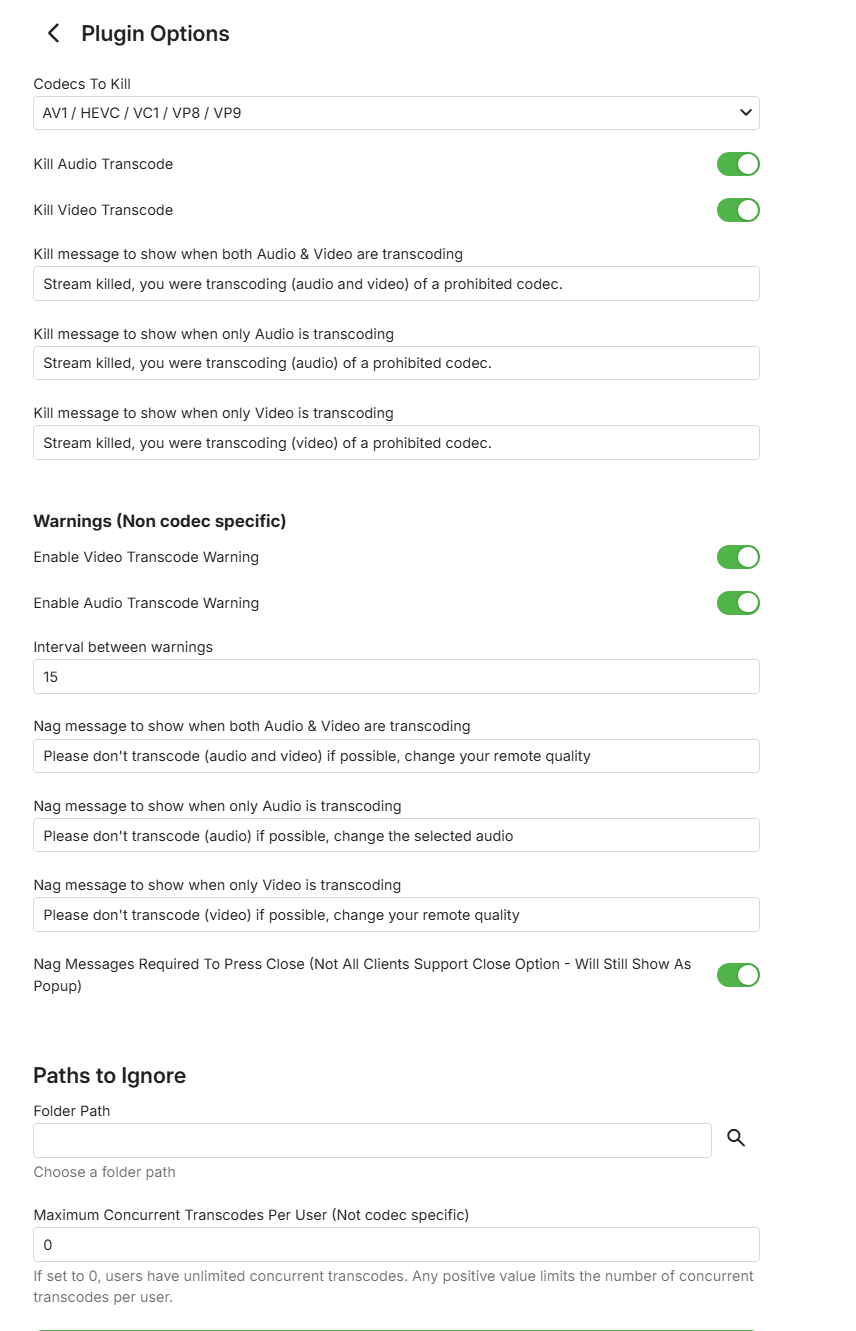The width and height of the screenshot is (856, 1331).
Task: Select the AV1 / HEVC / VC1 combo box
Action: (x=396, y=113)
